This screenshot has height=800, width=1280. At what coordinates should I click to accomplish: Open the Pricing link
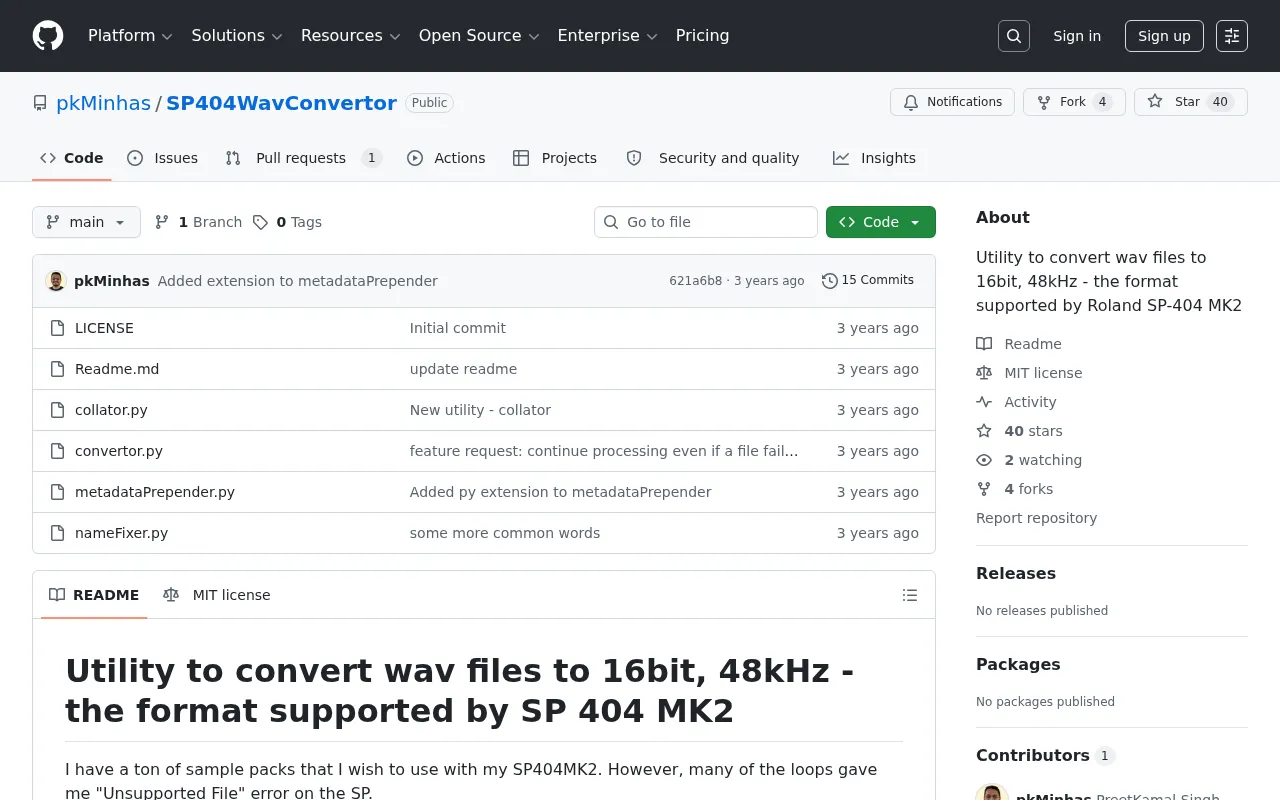[702, 36]
